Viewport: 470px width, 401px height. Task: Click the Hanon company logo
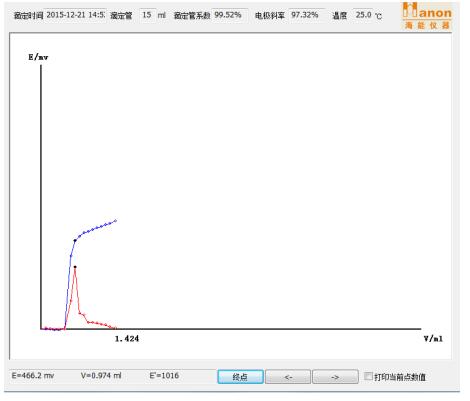427,16
